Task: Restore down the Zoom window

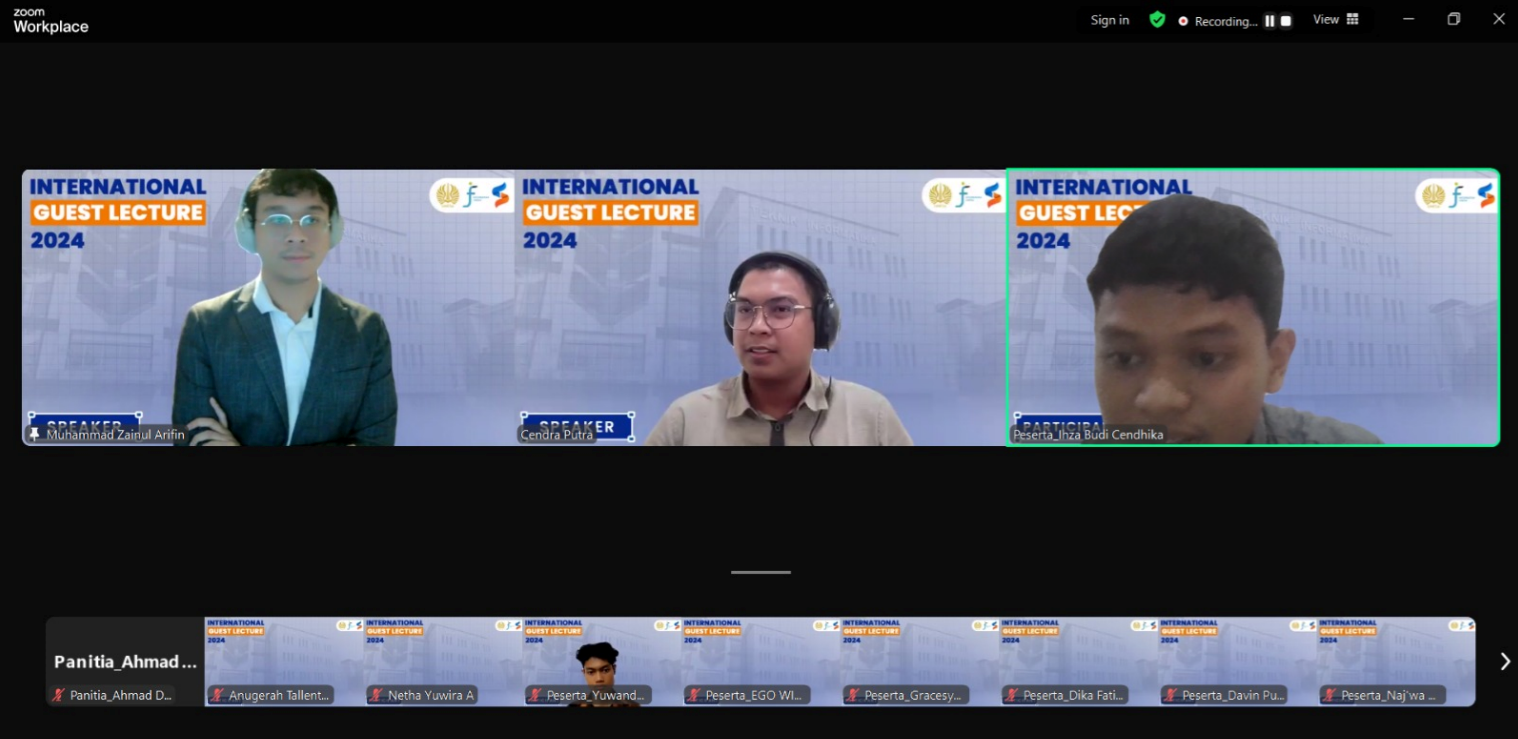Action: [x=1453, y=20]
